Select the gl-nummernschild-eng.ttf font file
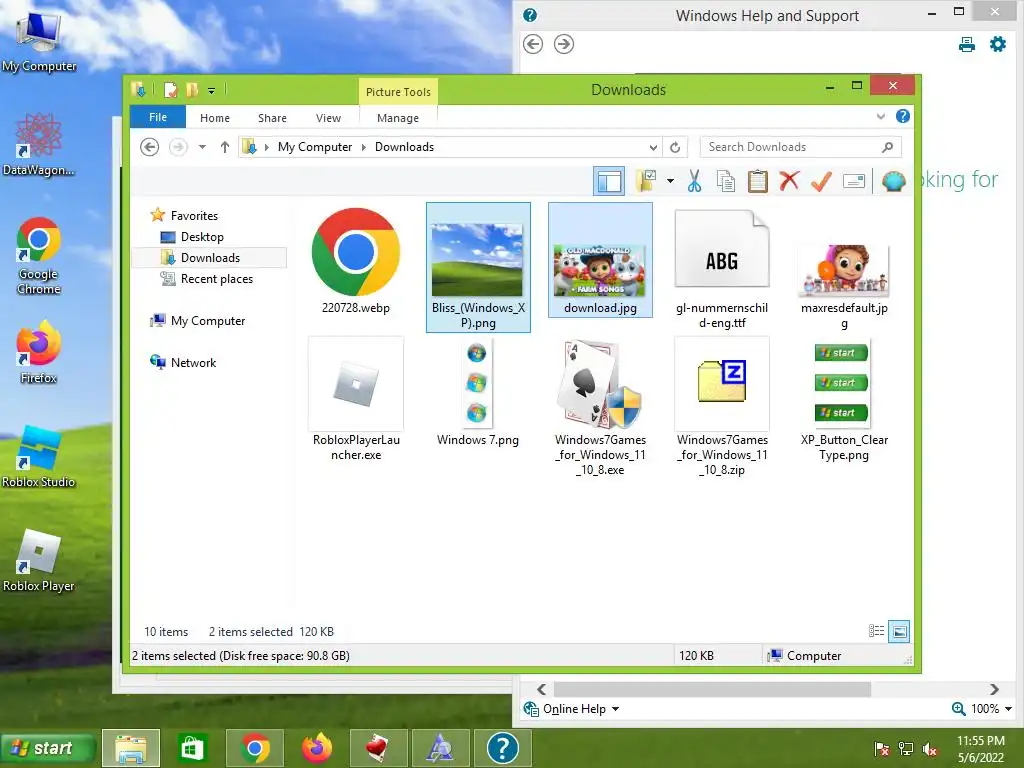This screenshot has height=768, width=1024. [722, 268]
